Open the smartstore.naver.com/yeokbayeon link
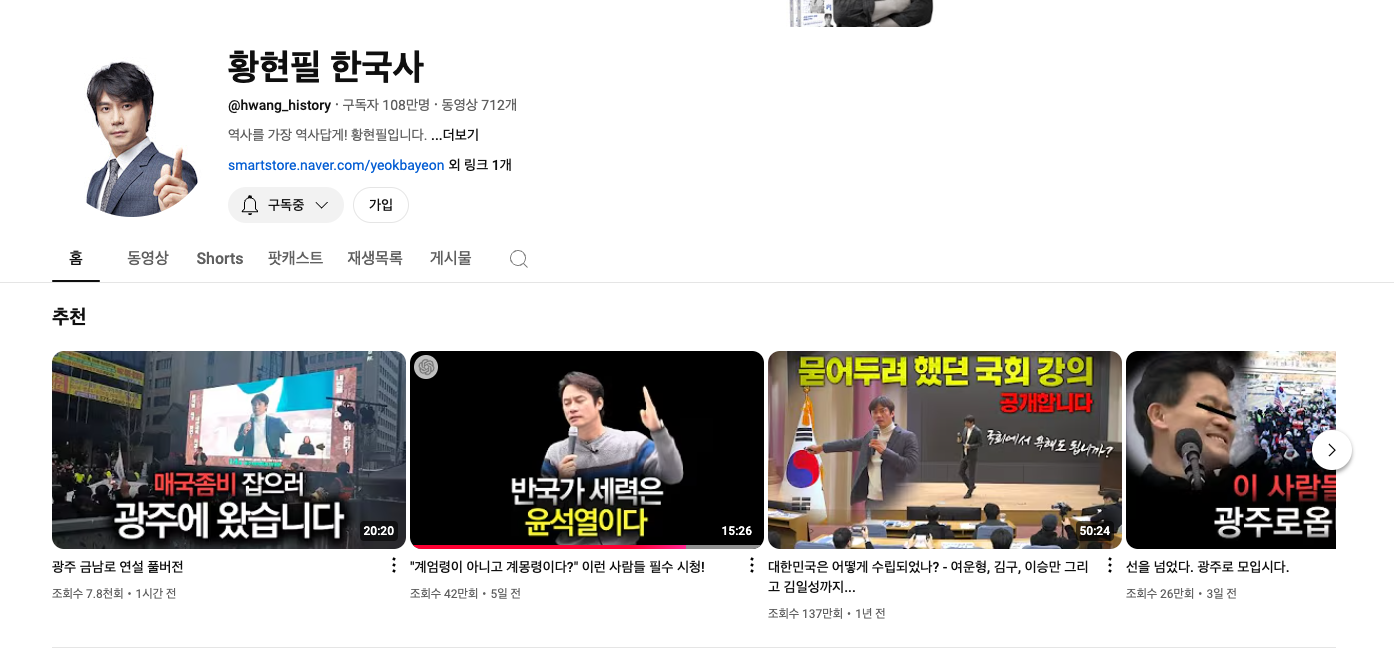Image resolution: width=1394 pixels, height=663 pixels. point(335,165)
